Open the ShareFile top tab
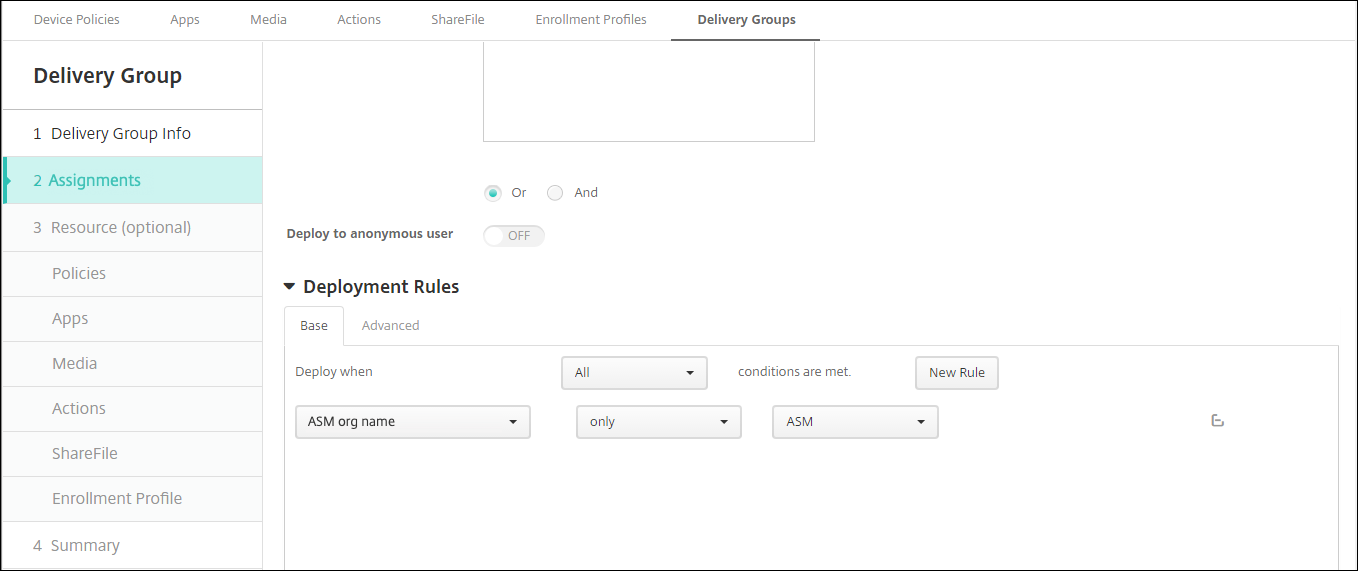Viewport: 1358px width, 571px height. [x=457, y=19]
